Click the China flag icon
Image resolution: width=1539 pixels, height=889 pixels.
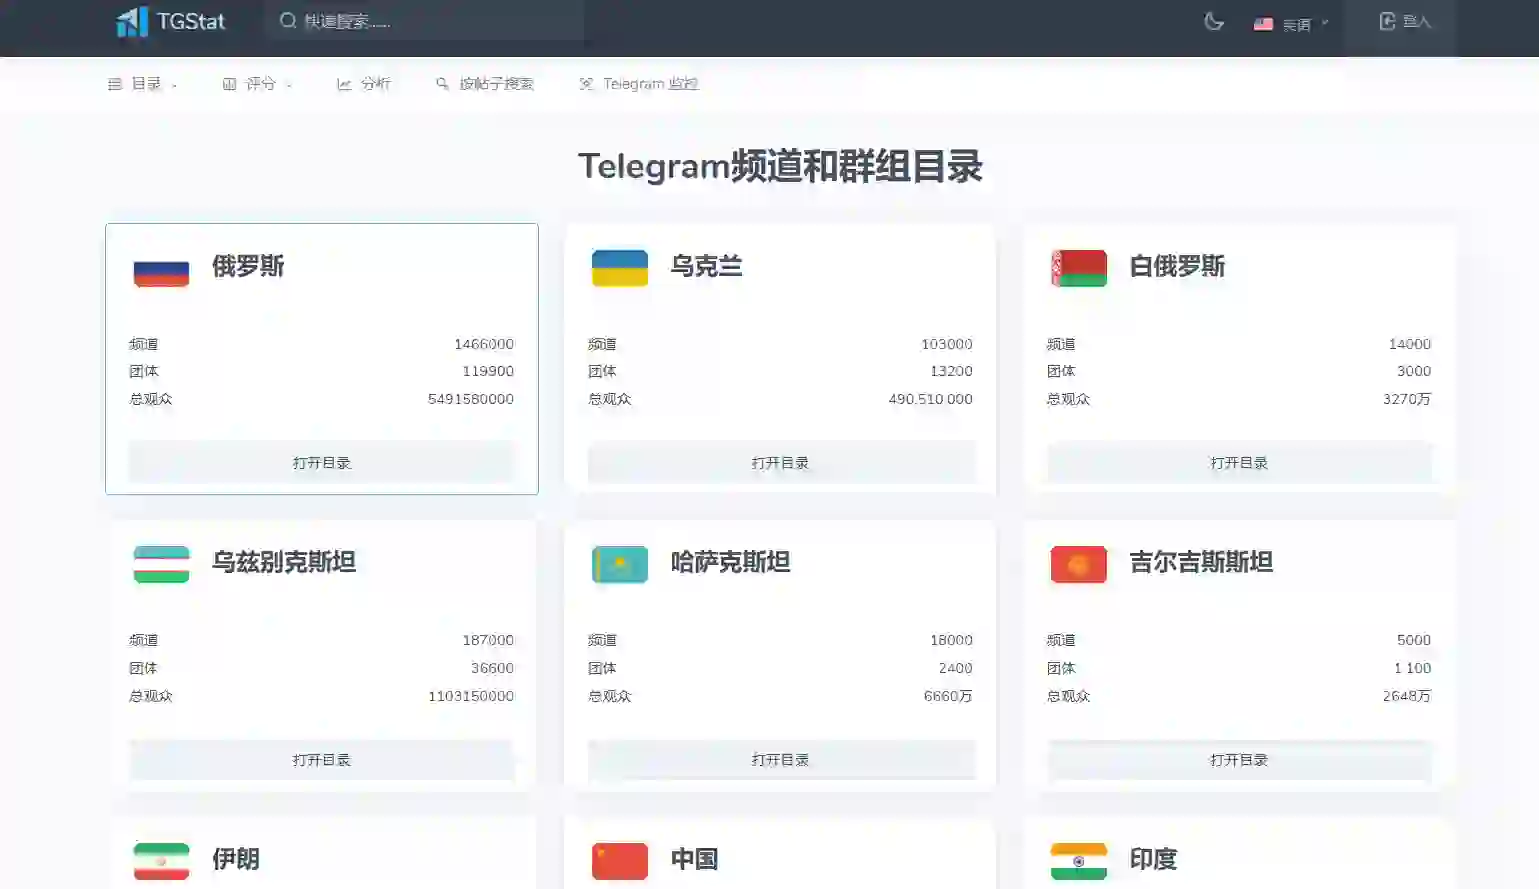click(619, 858)
